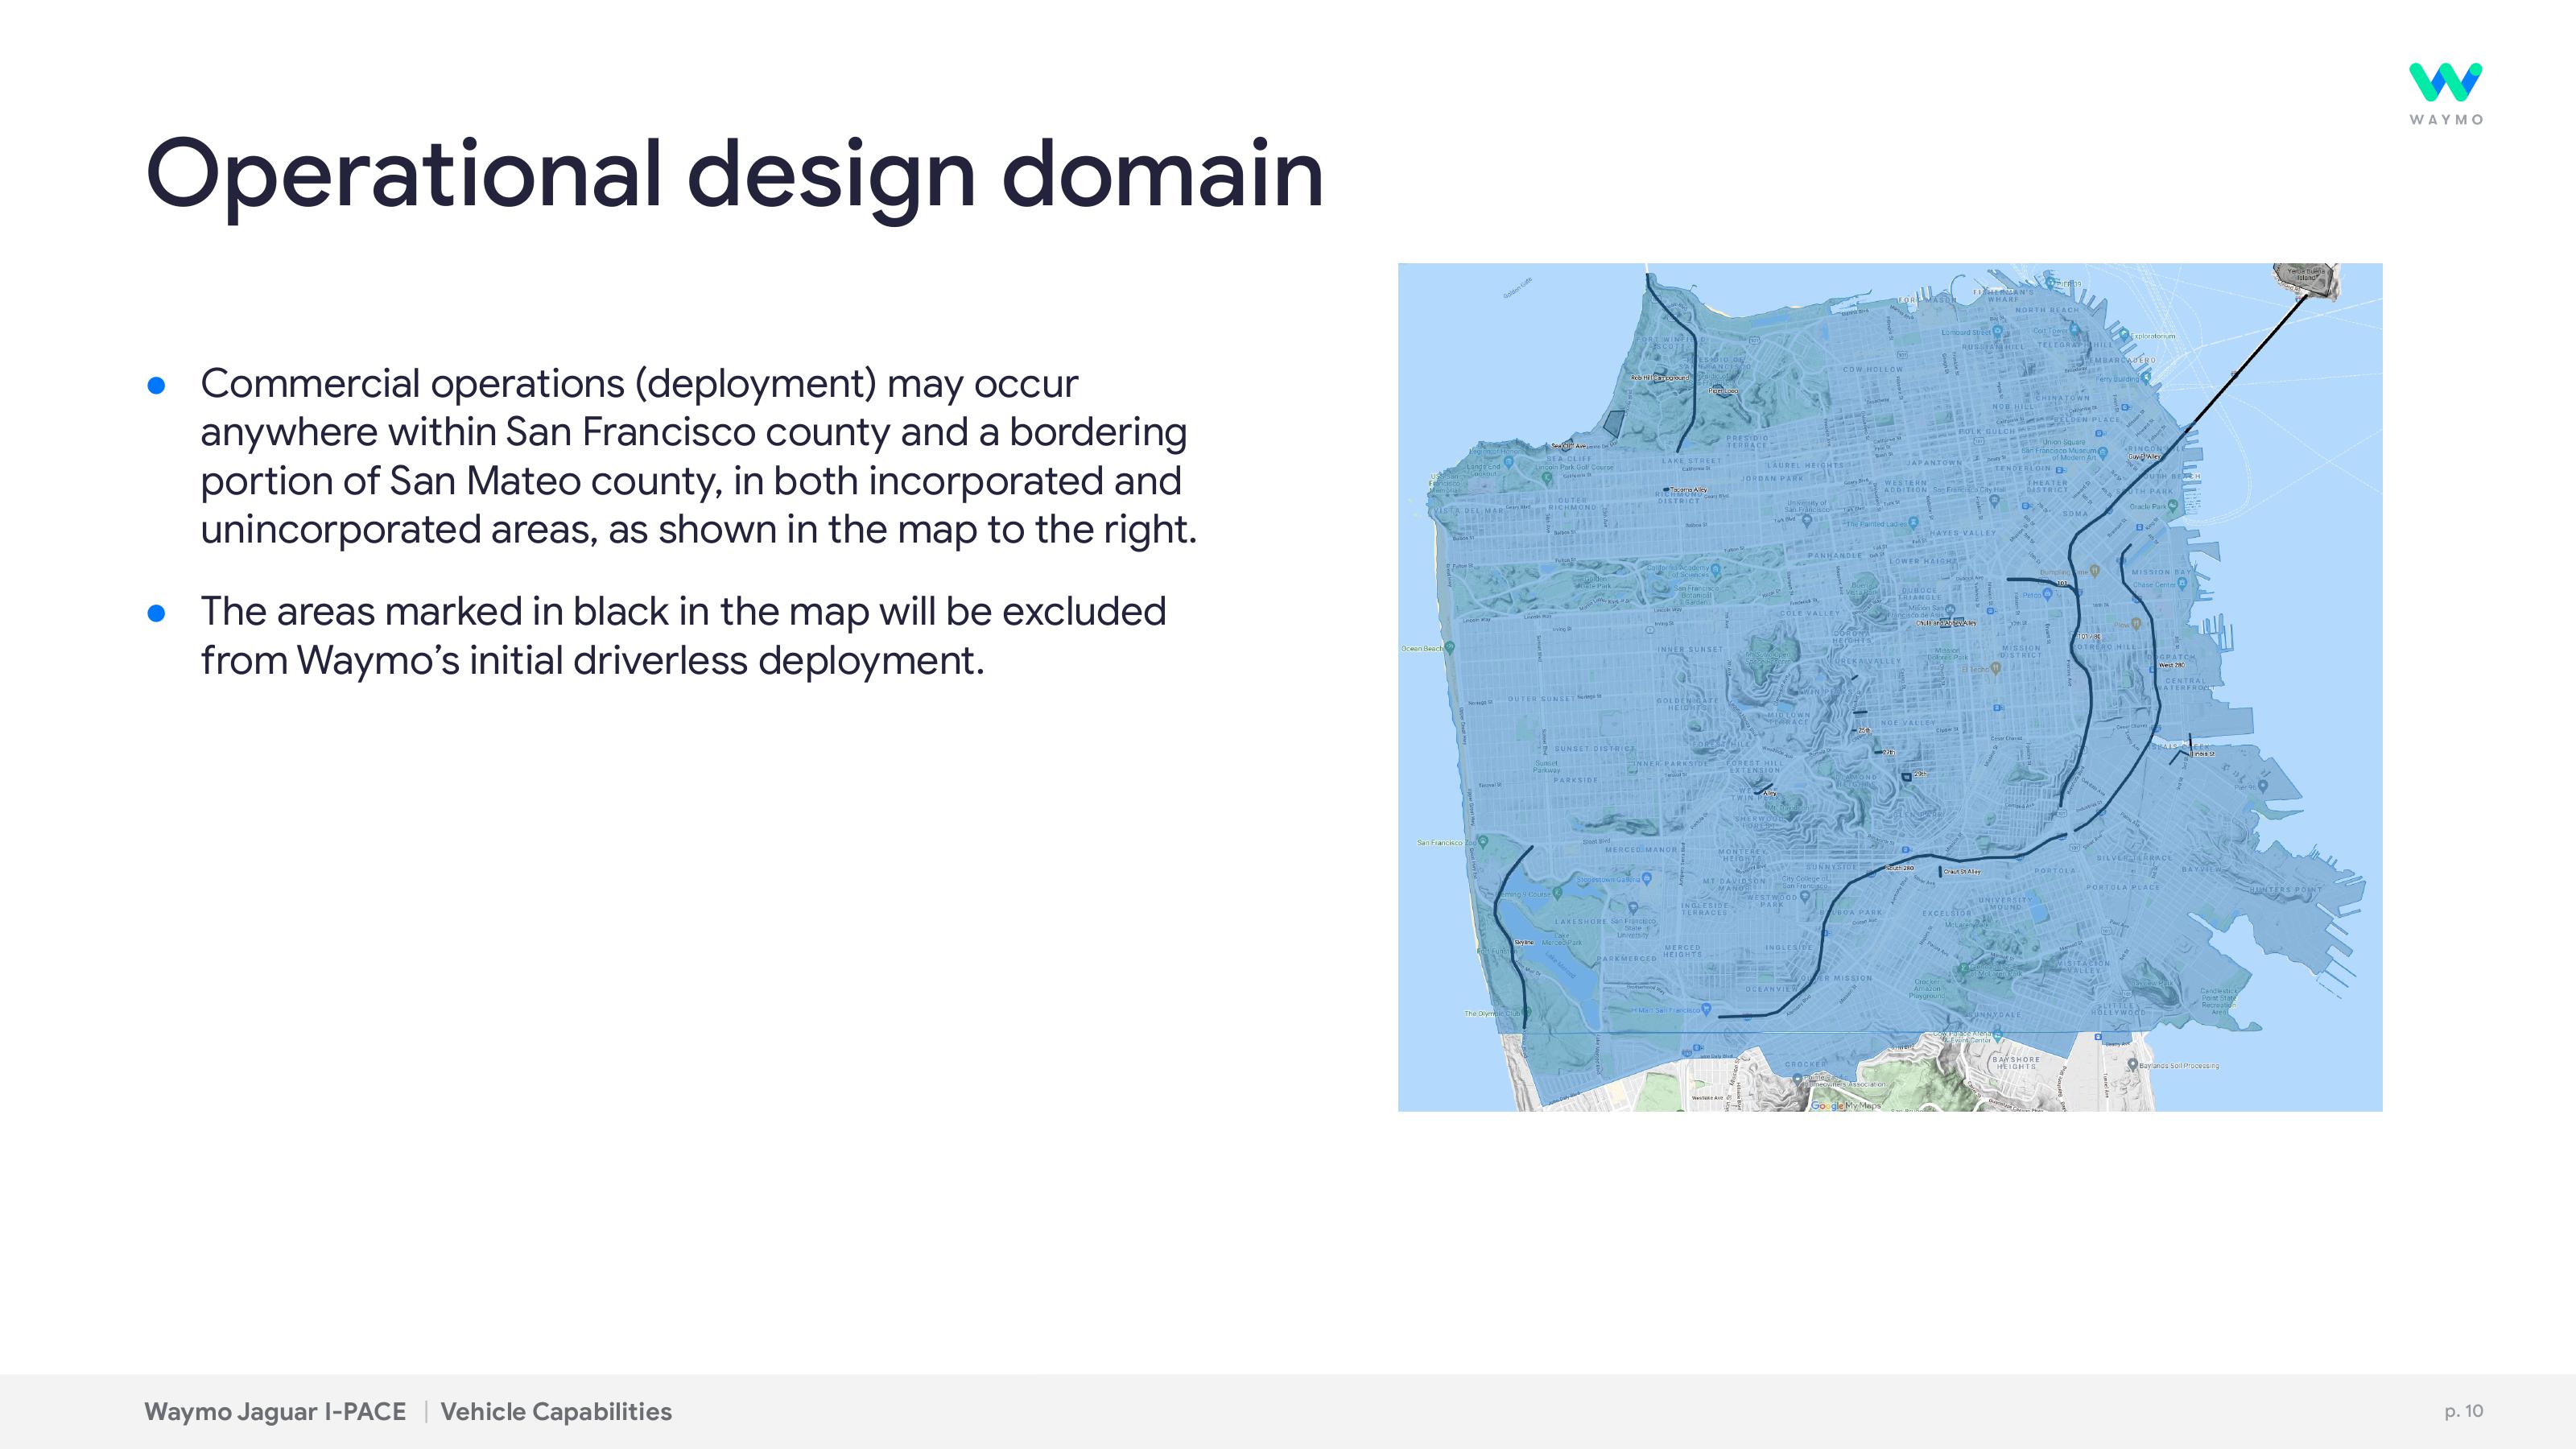The width and height of the screenshot is (2576, 1449).
Task: Select San Francisco Museum of Modern Art pin
Action: pyautogui.click(x=2103, y=453)
